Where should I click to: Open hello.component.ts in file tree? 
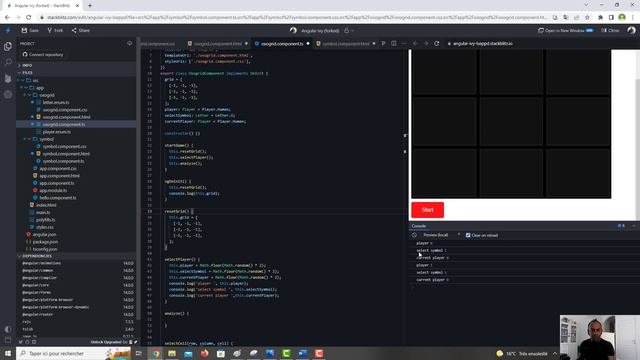click(x=58, y=198)
